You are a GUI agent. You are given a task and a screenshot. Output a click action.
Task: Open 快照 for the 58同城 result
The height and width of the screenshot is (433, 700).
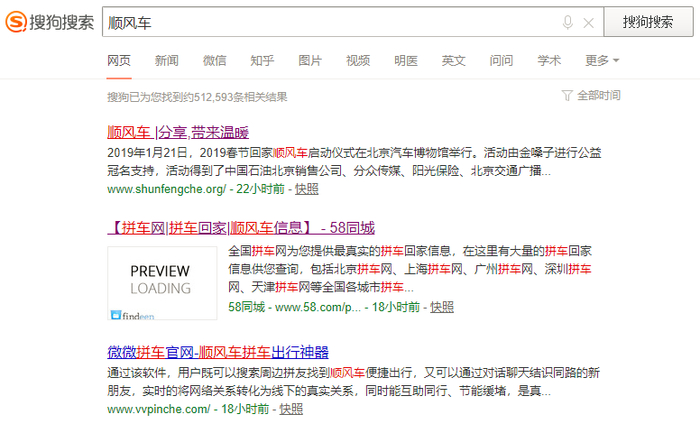442,307
